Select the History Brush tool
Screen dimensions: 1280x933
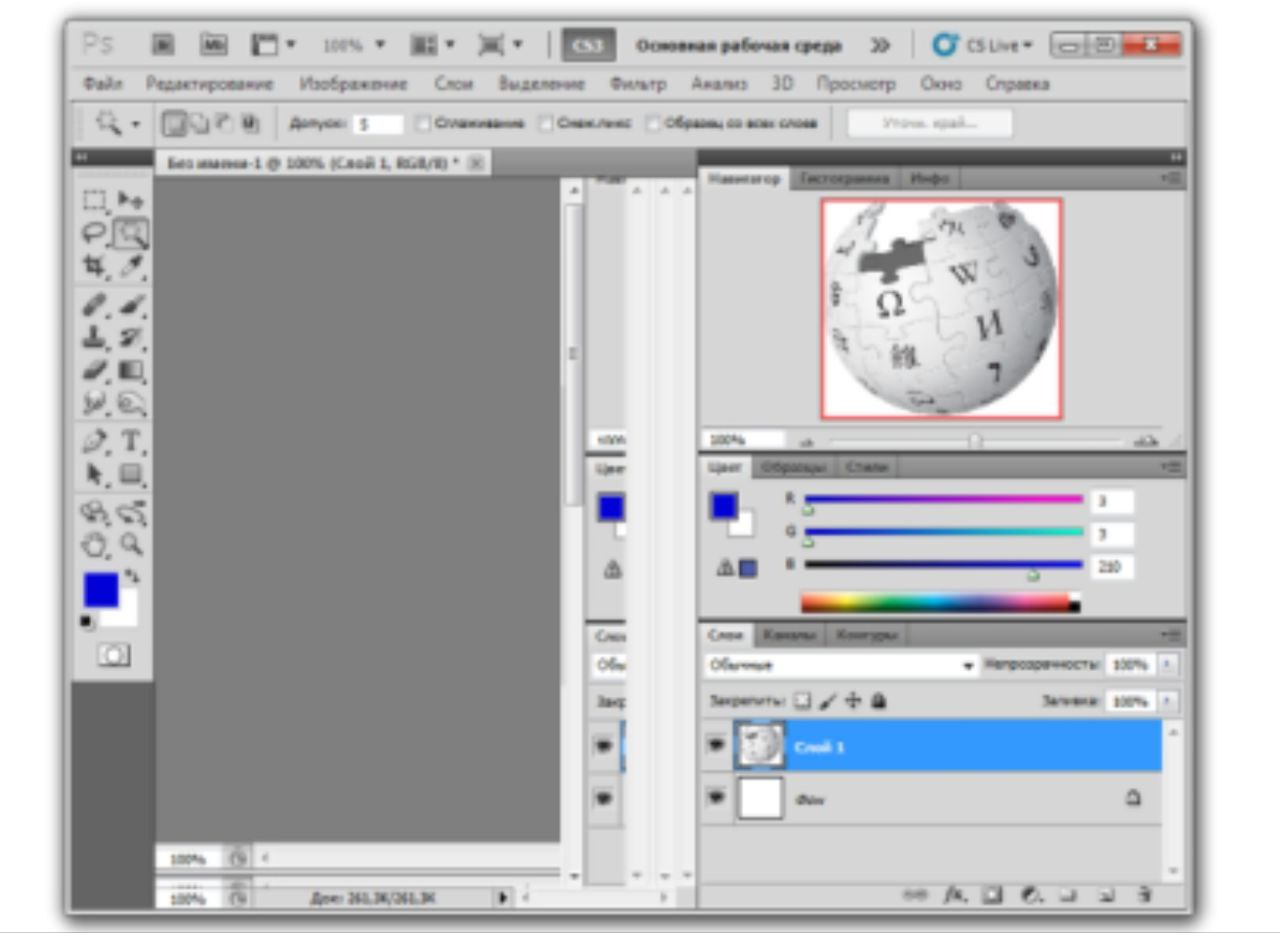coord(132,338)
